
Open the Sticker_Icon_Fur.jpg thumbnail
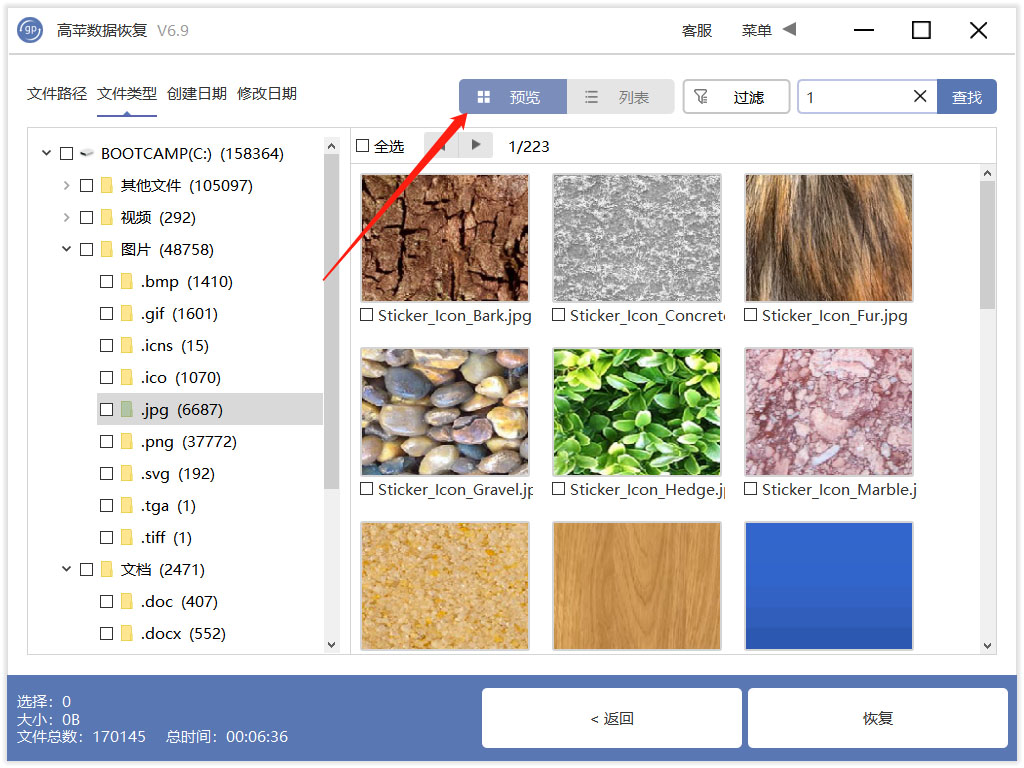pos(829,238)
